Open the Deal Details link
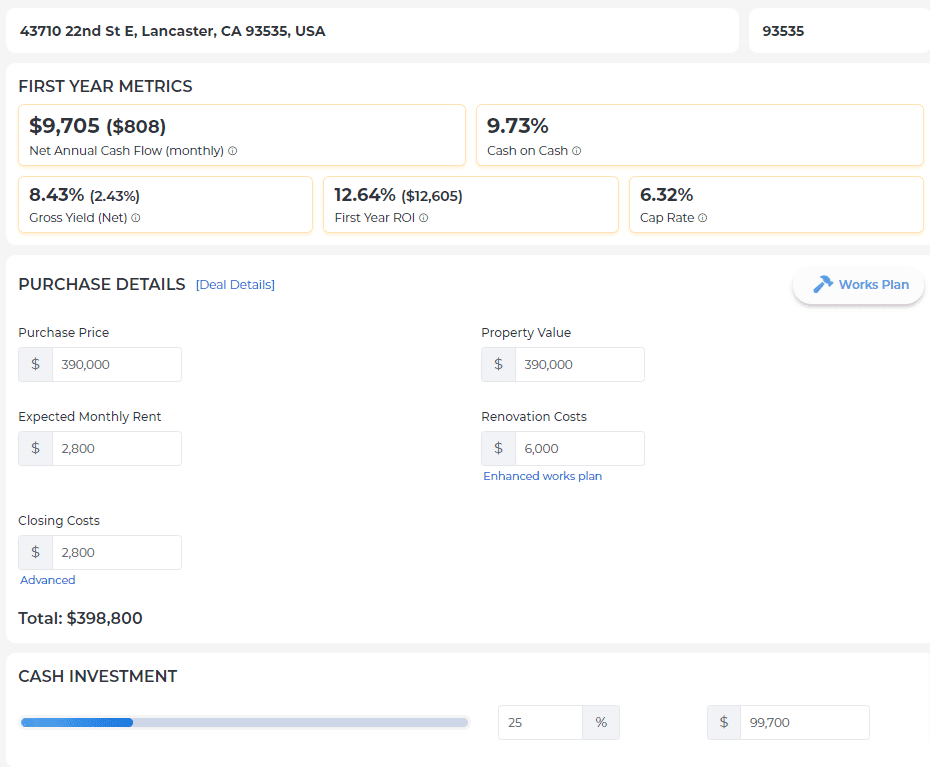 pyautogui.click(x=235, y=285)
